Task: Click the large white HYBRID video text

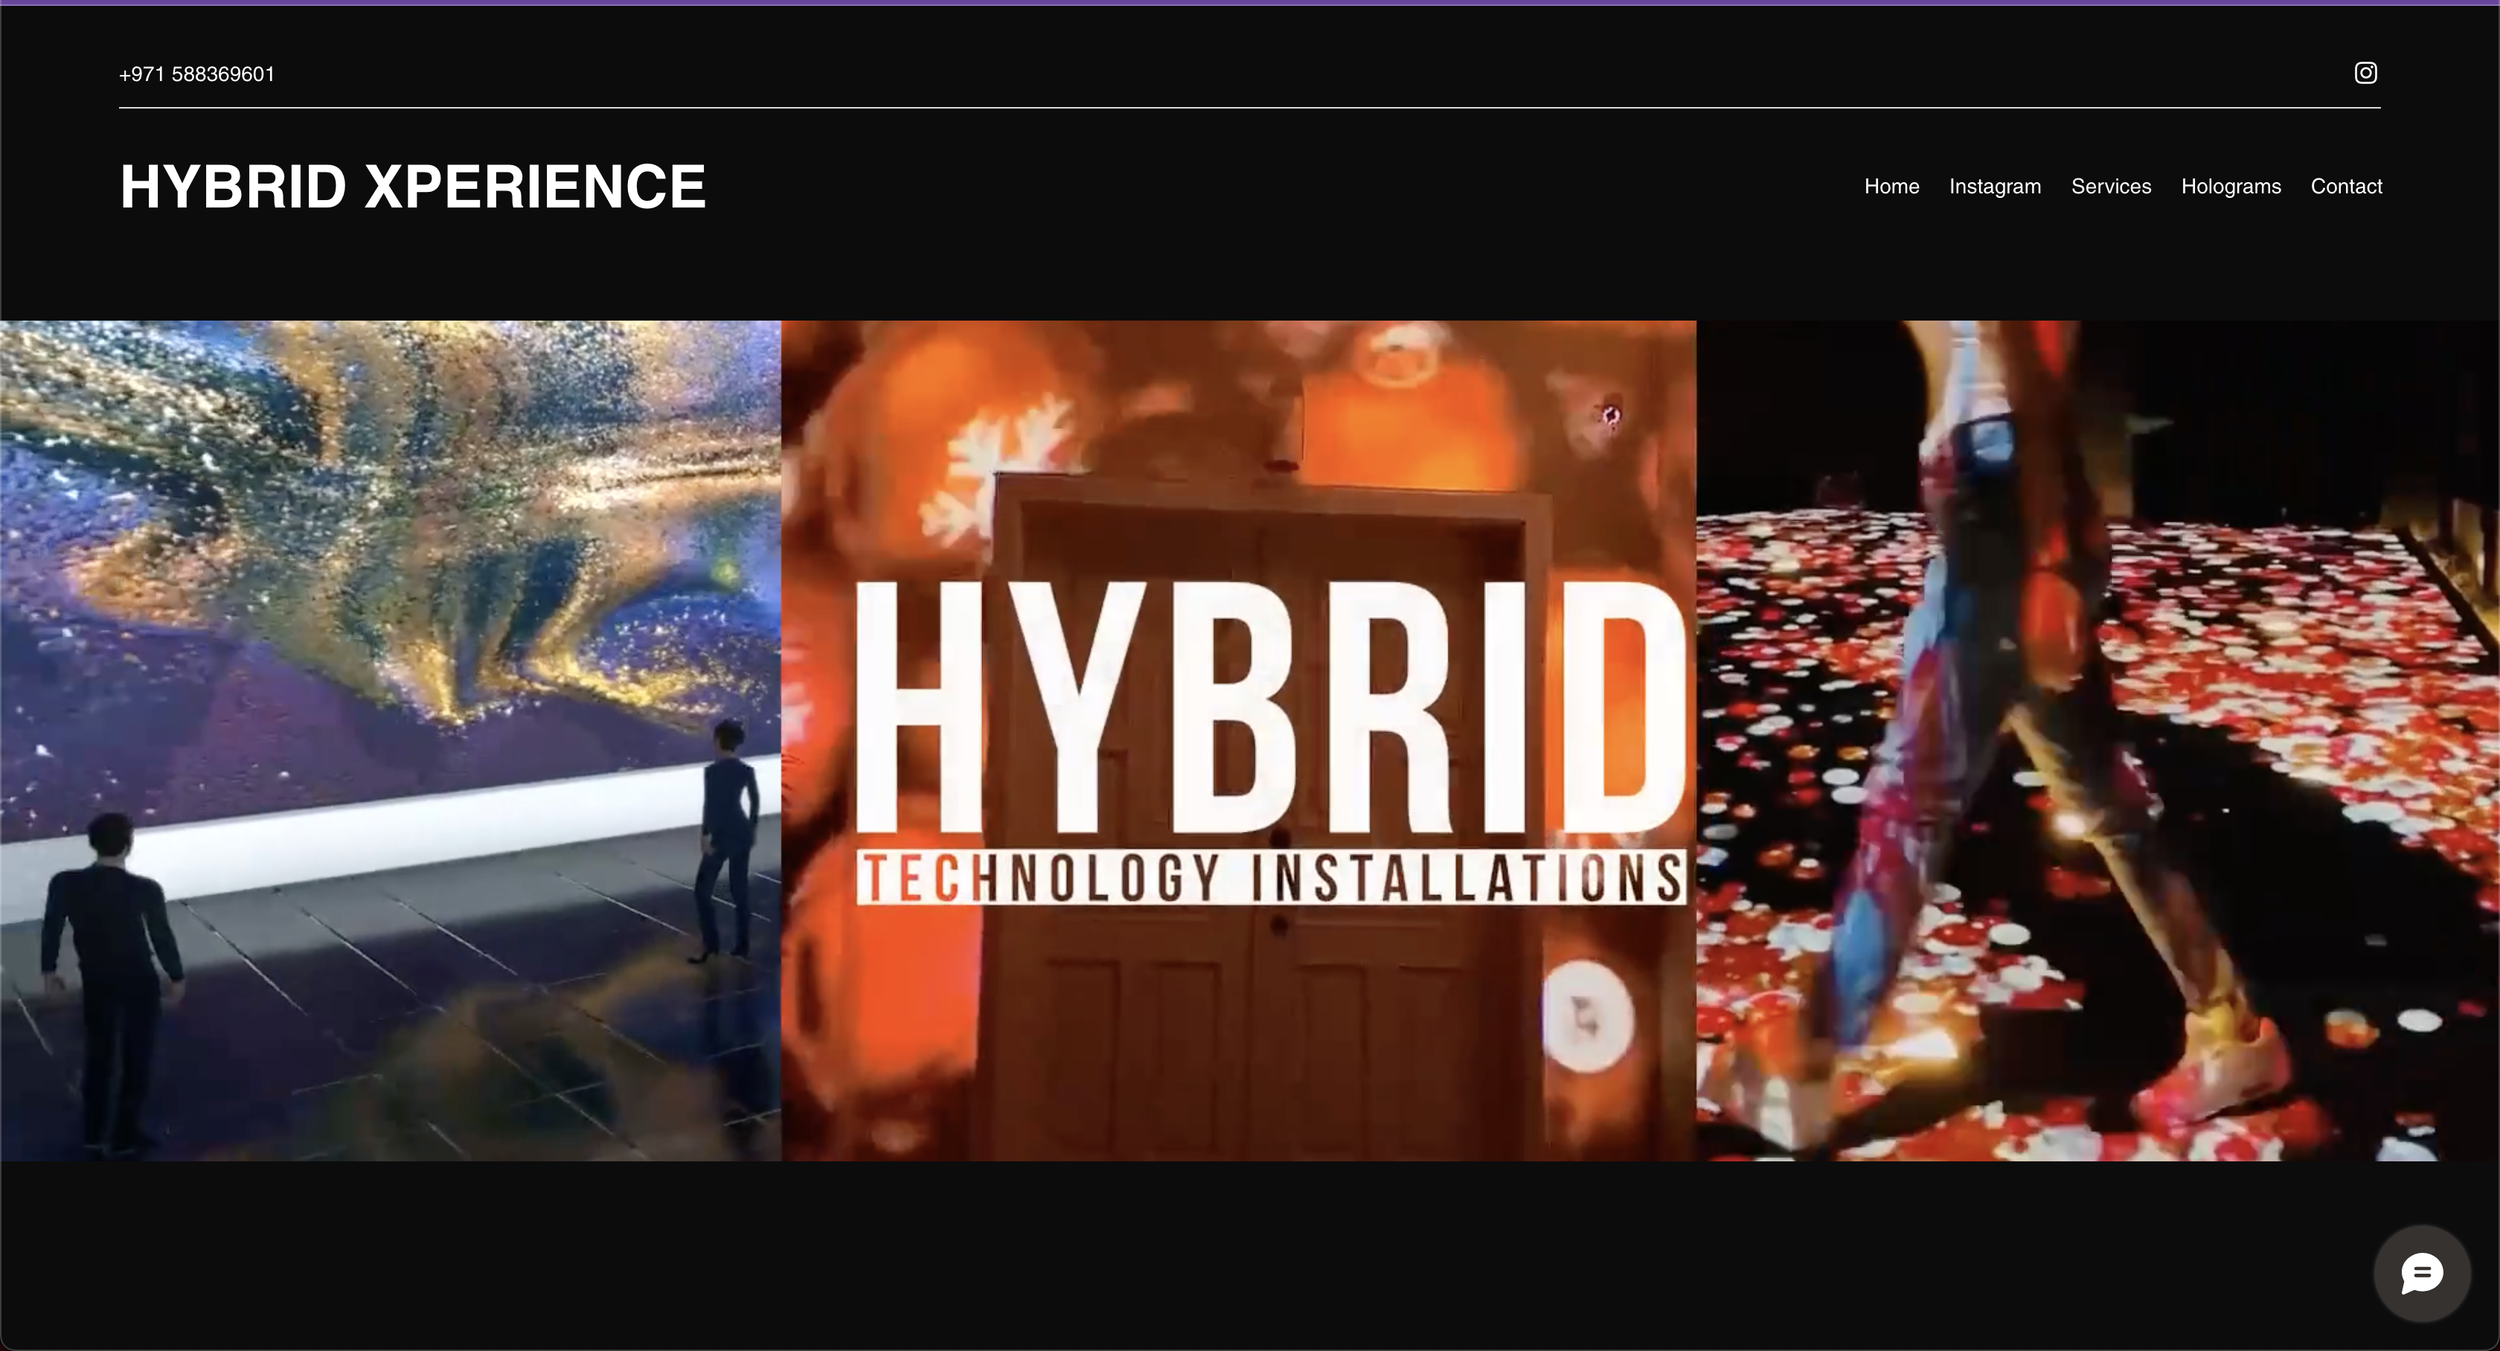Action: click(1268, 710)
